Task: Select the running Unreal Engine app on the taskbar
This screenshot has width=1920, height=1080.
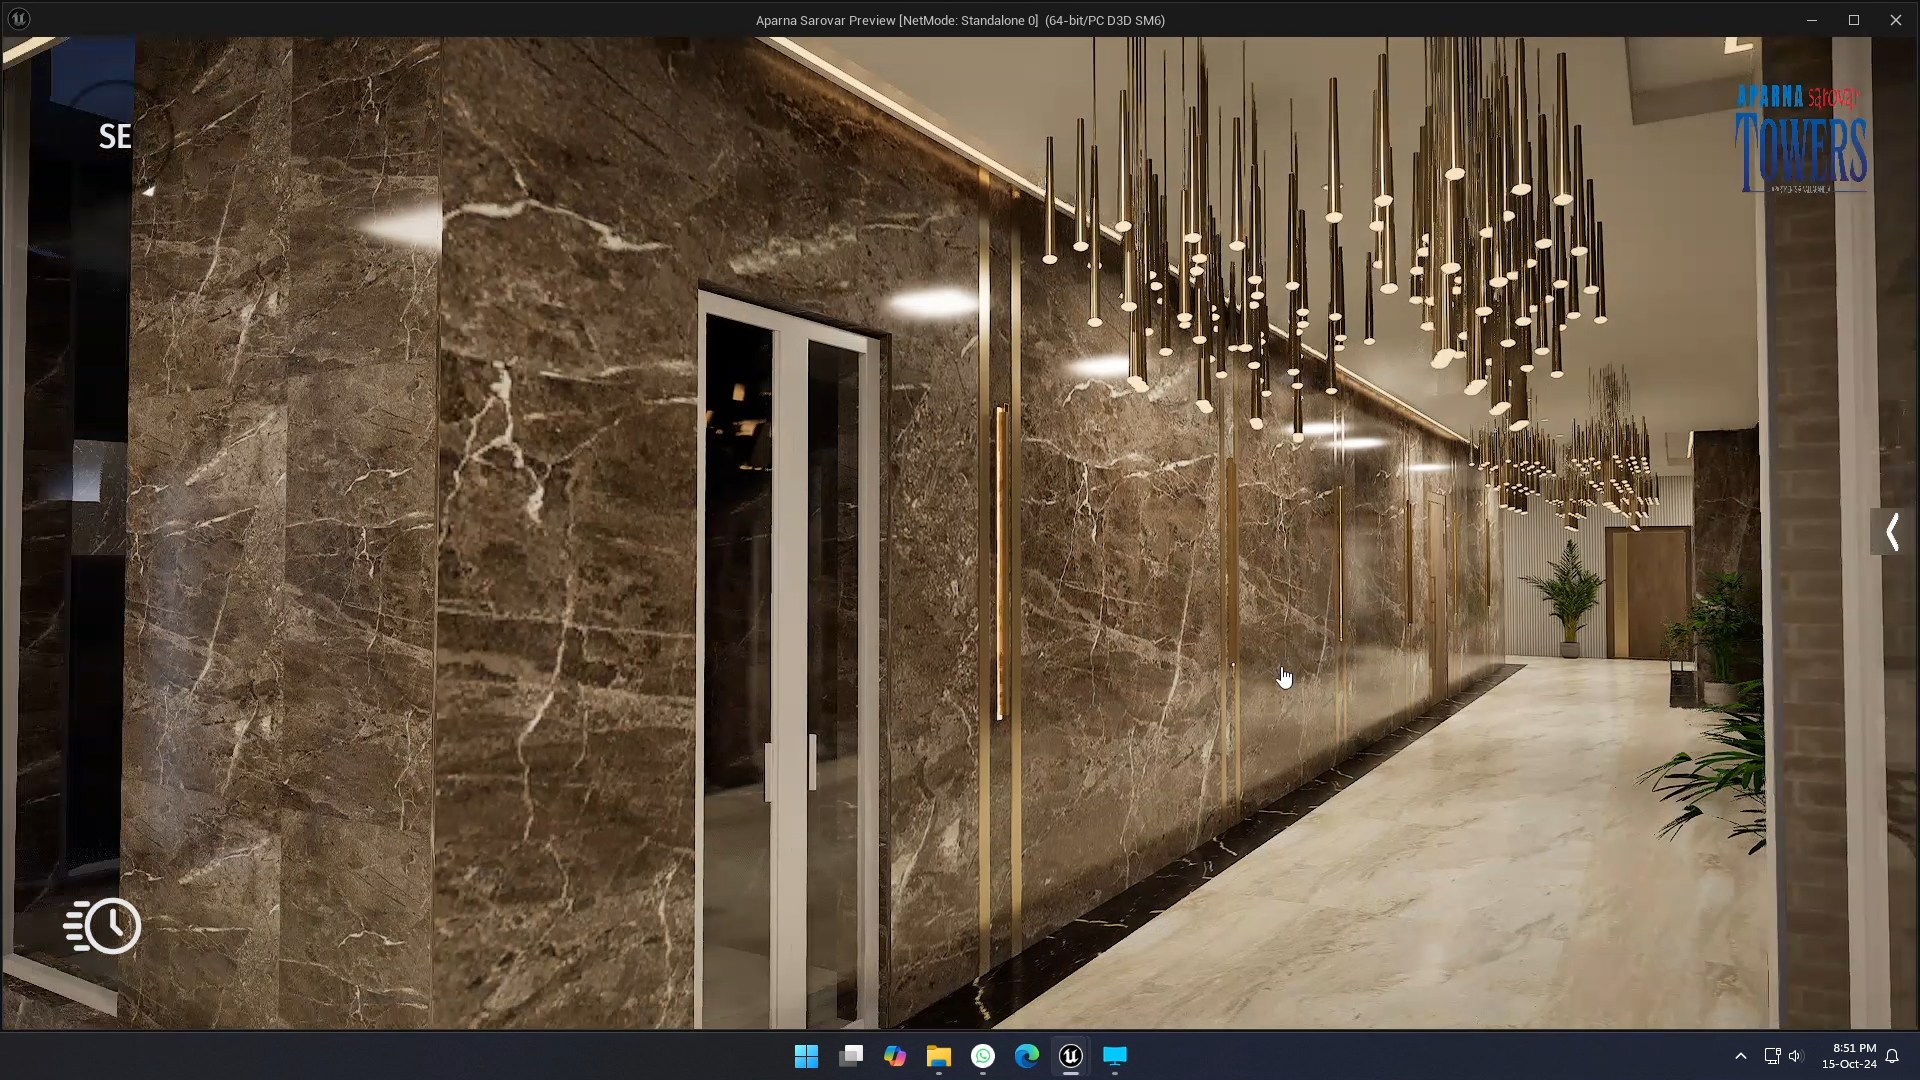Action: click(1070, 1057)
